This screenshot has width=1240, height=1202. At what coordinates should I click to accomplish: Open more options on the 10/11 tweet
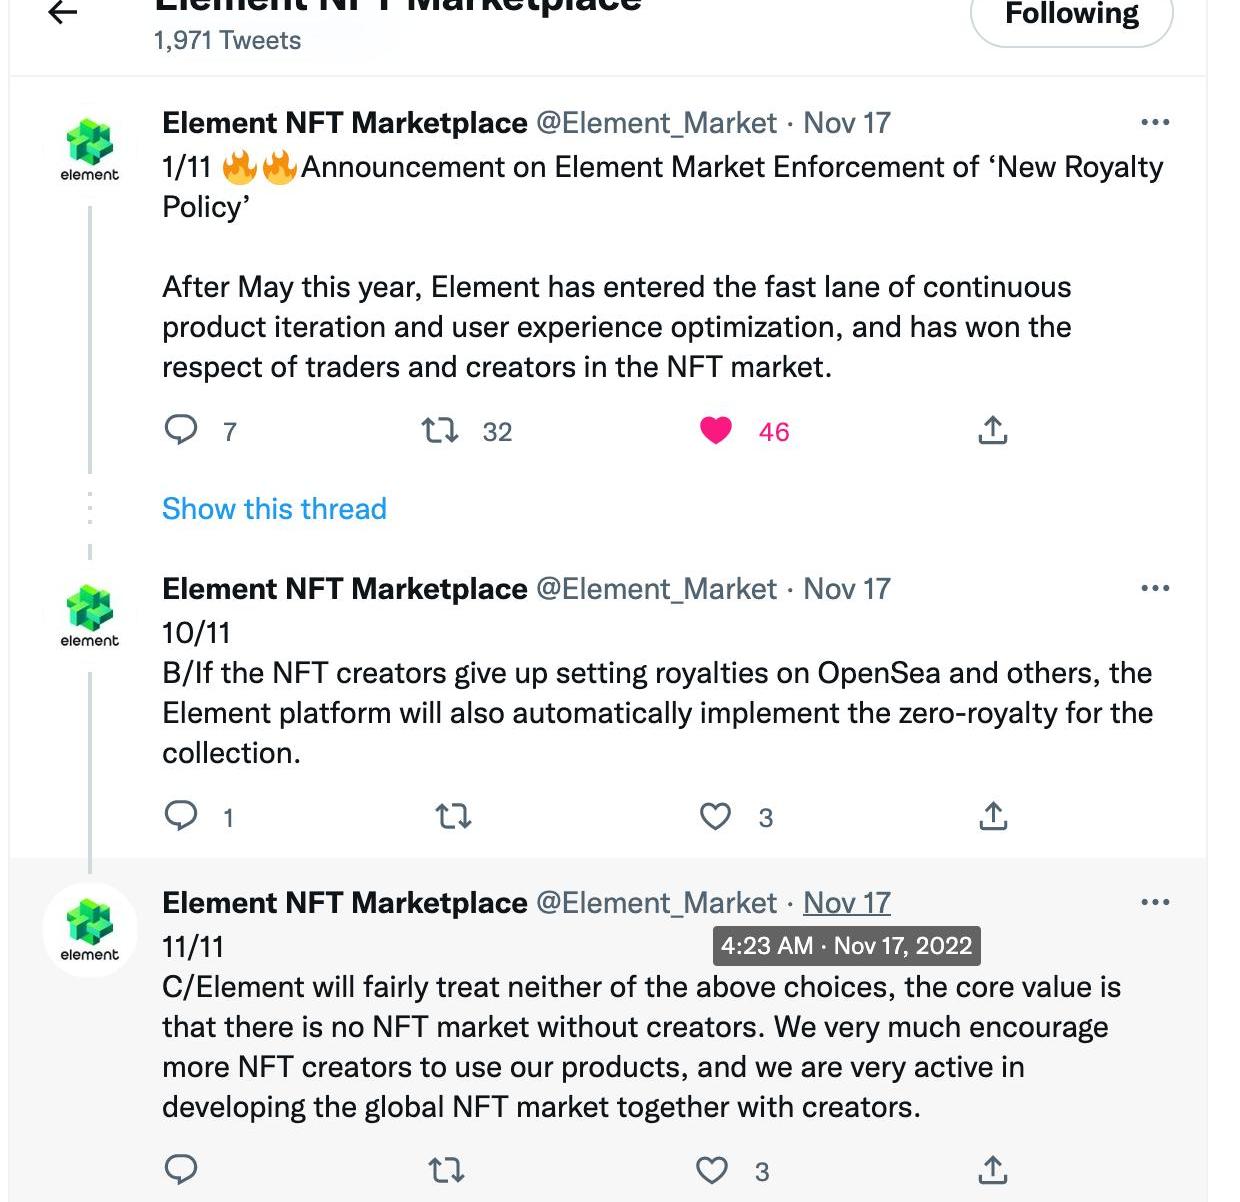(1154, 589)
